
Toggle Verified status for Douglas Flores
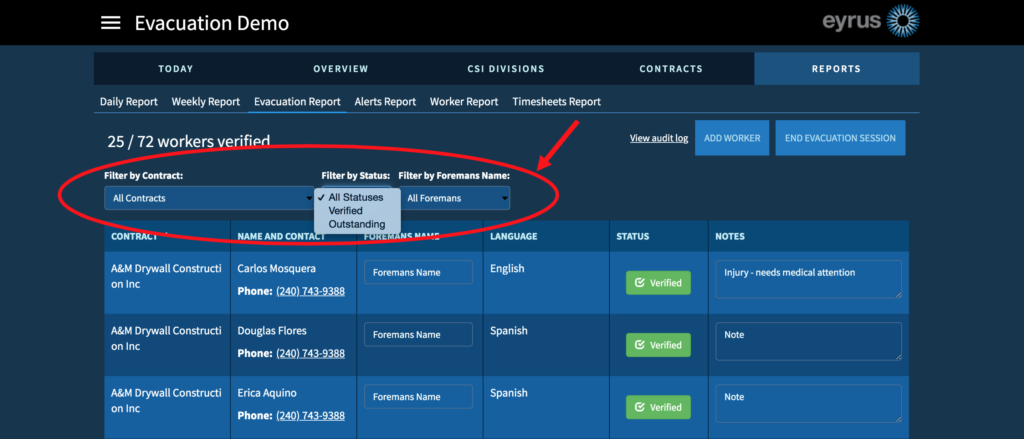point(658,345)
